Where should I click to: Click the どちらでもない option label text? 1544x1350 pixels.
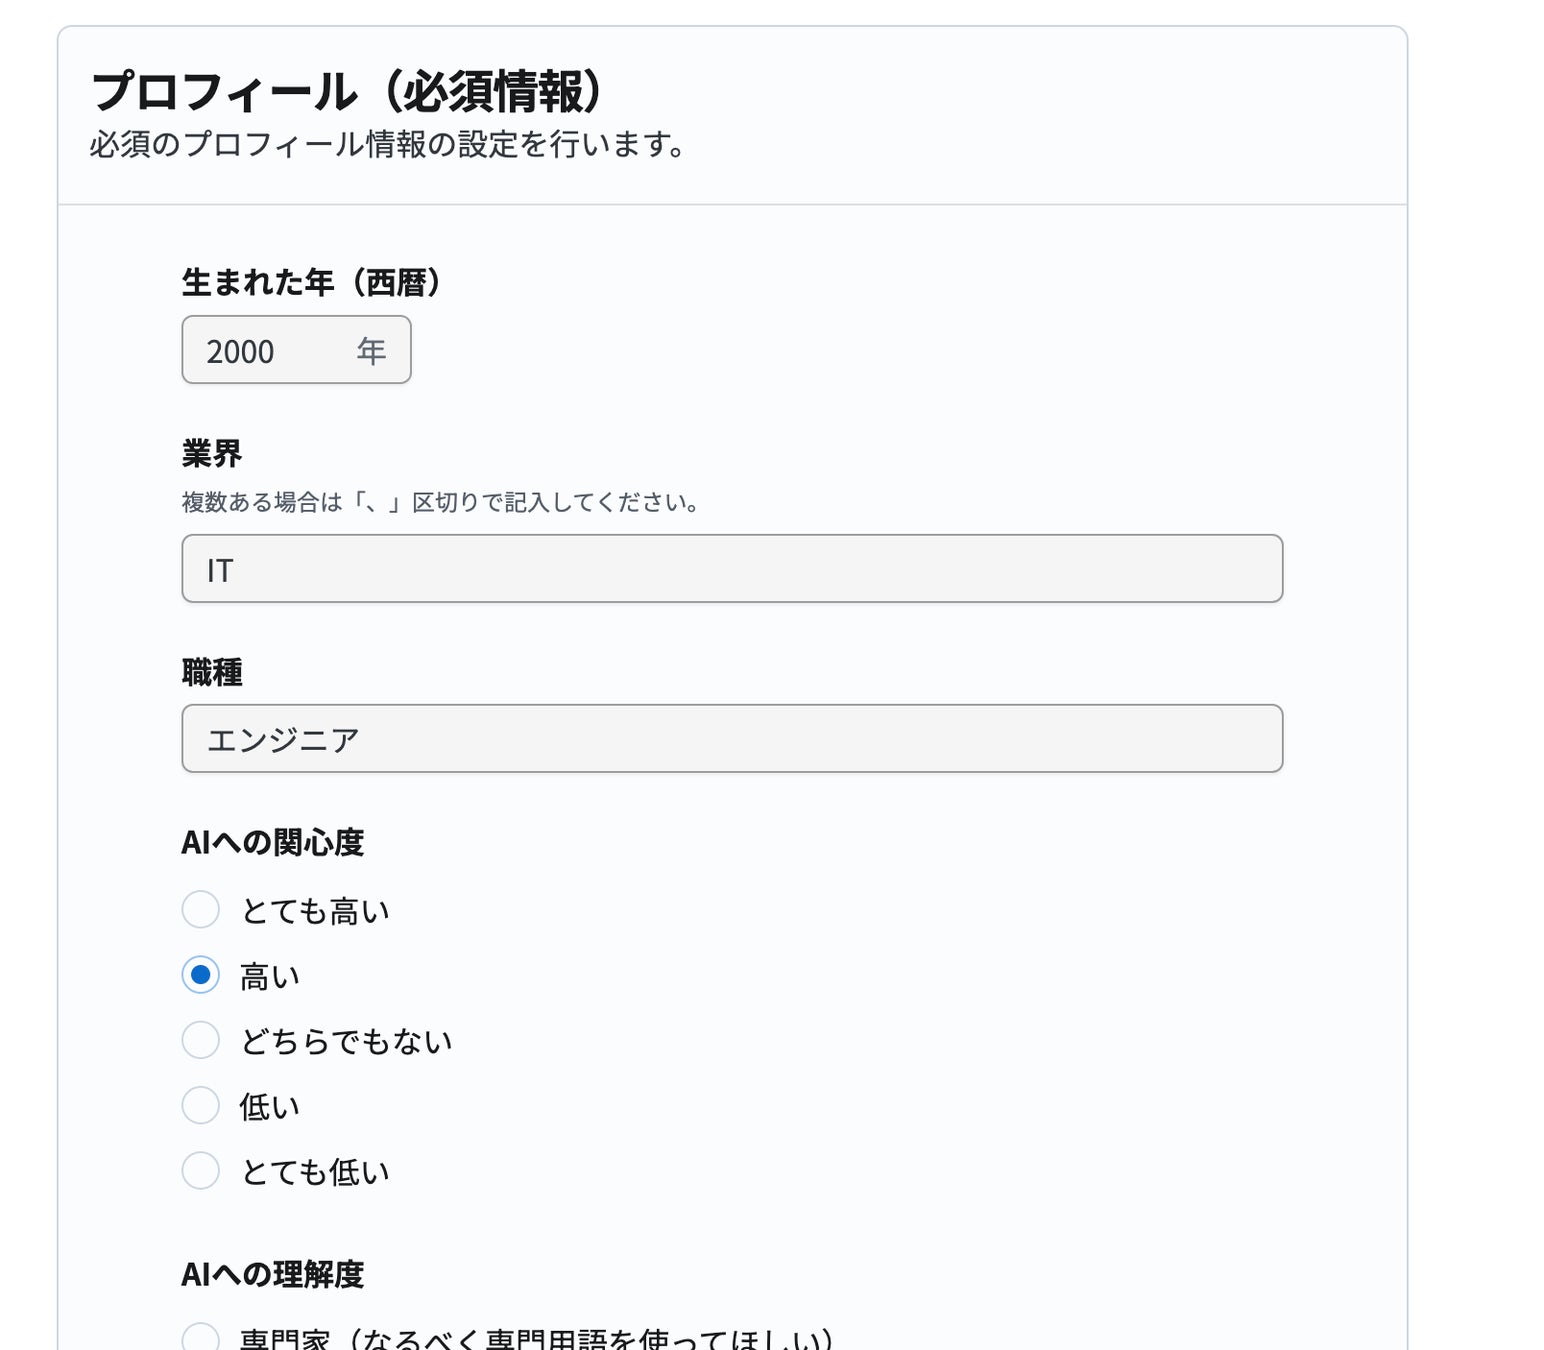pos(346,1041)
